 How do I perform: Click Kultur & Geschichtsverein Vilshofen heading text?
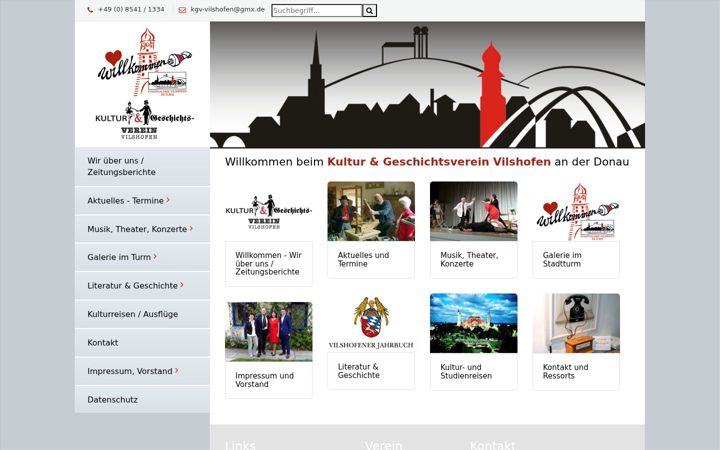pyautogui.click(x=439, y=162)
